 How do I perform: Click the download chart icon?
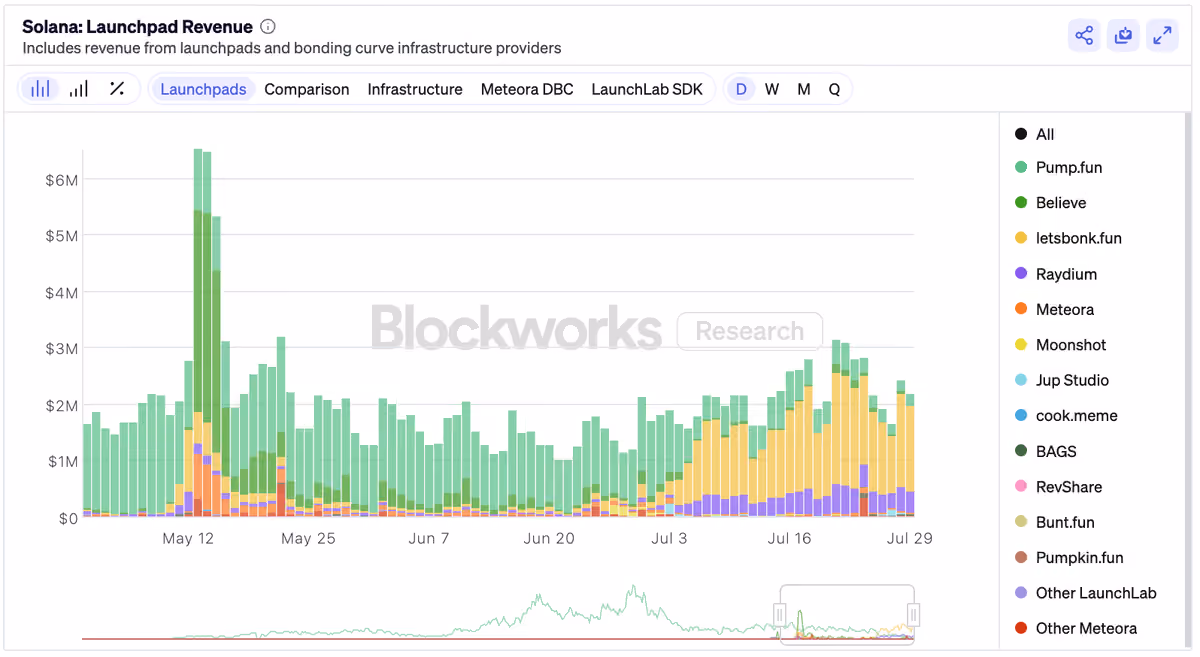pos(1124,36)
